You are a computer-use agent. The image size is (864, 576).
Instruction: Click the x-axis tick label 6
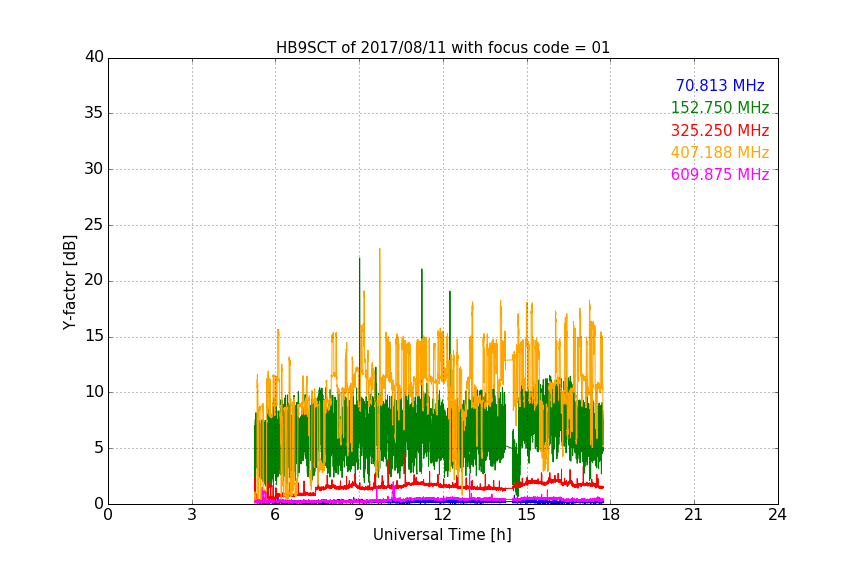[x=275, y=515]
